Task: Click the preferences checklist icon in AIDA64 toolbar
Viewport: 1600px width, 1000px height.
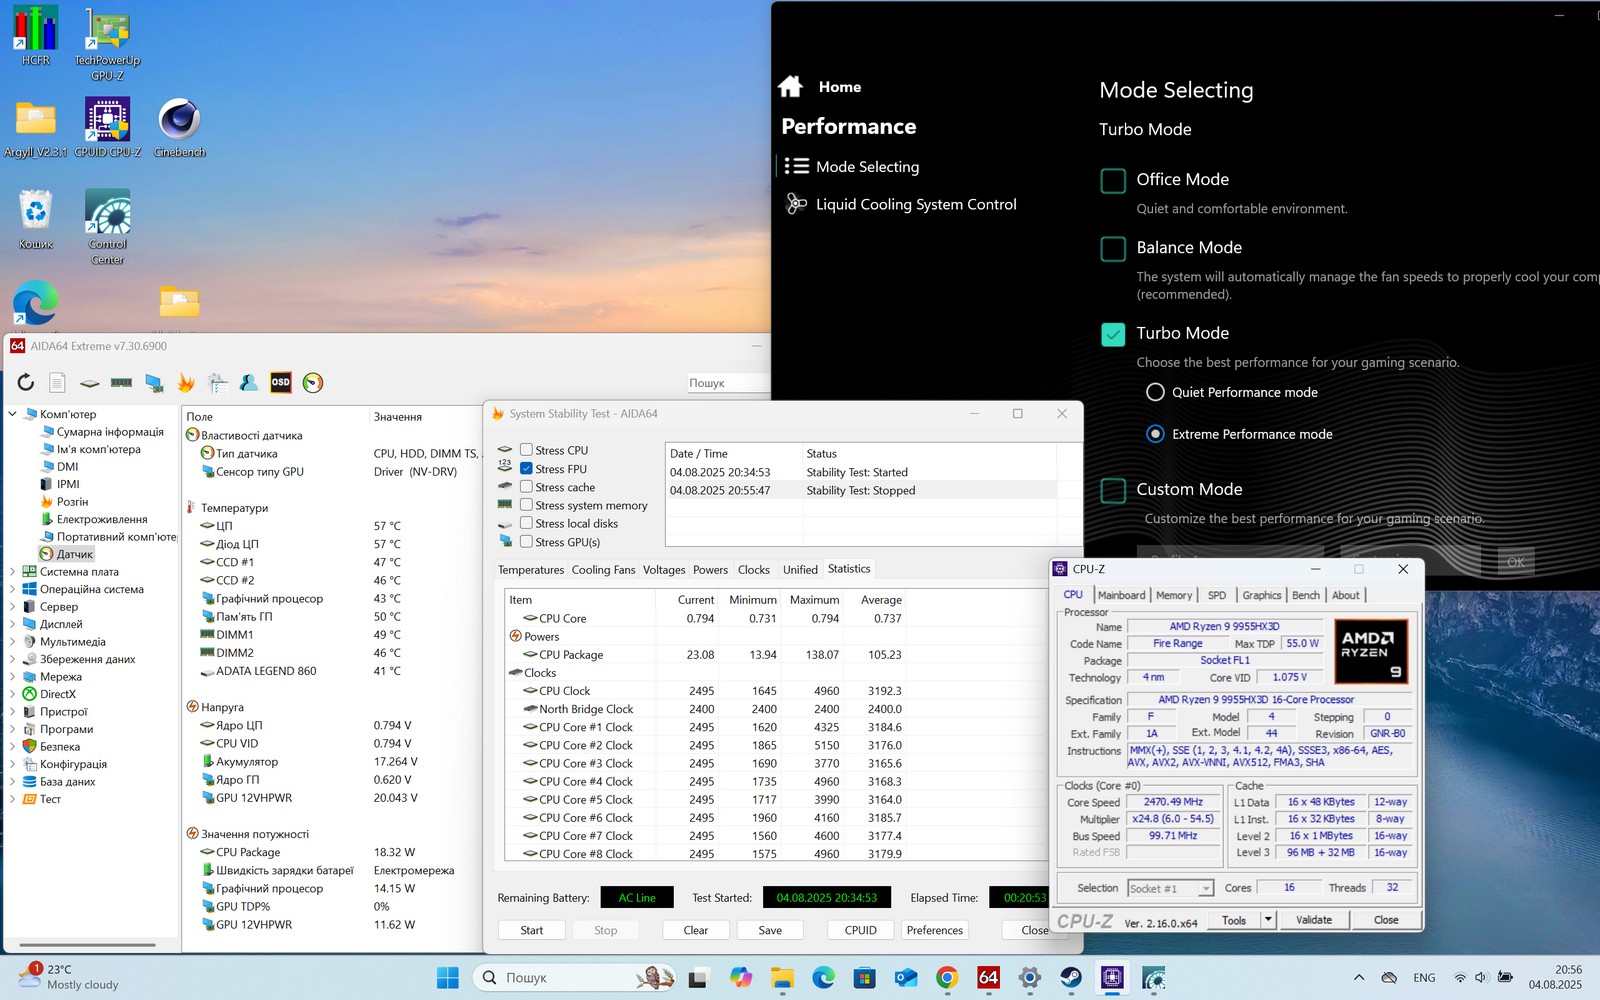Action: pyautogui.click(x=218, y=382)
